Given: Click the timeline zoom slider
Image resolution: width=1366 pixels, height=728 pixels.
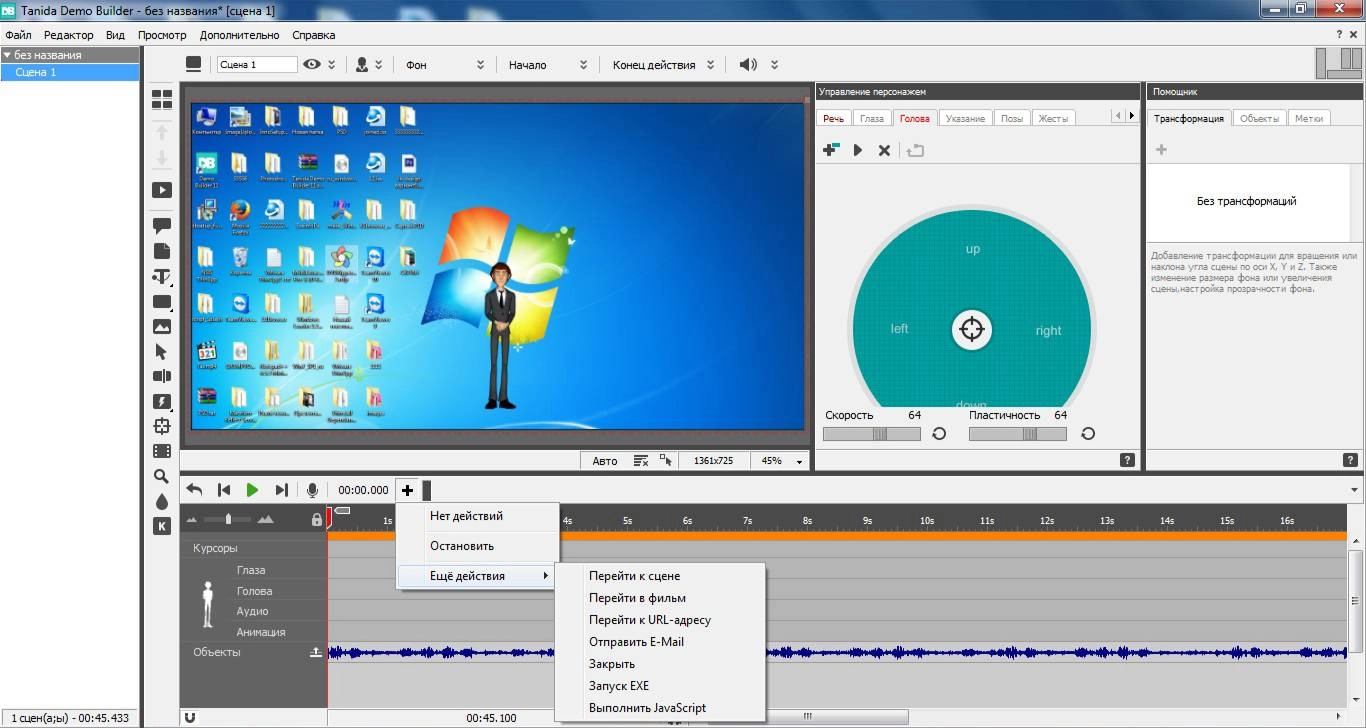Looking at the screenshot, I should tap(230, 519).
